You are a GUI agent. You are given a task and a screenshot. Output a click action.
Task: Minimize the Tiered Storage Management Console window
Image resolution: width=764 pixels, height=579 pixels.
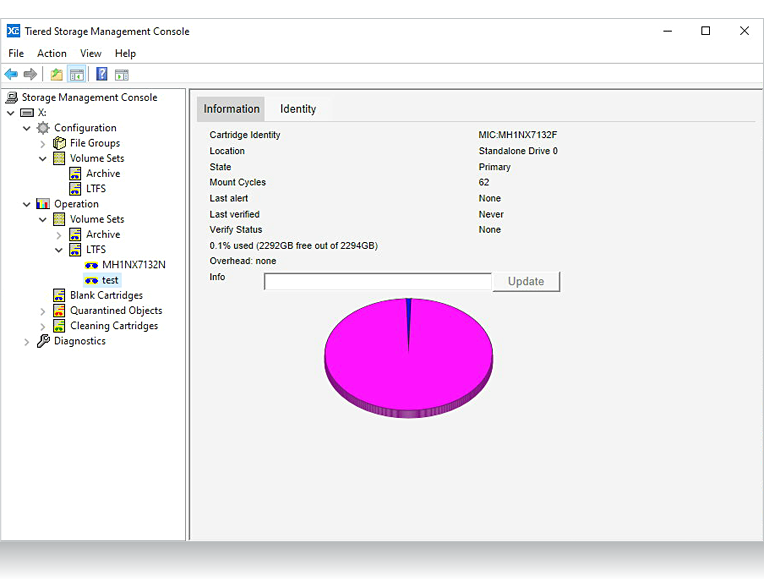point(668,31)
